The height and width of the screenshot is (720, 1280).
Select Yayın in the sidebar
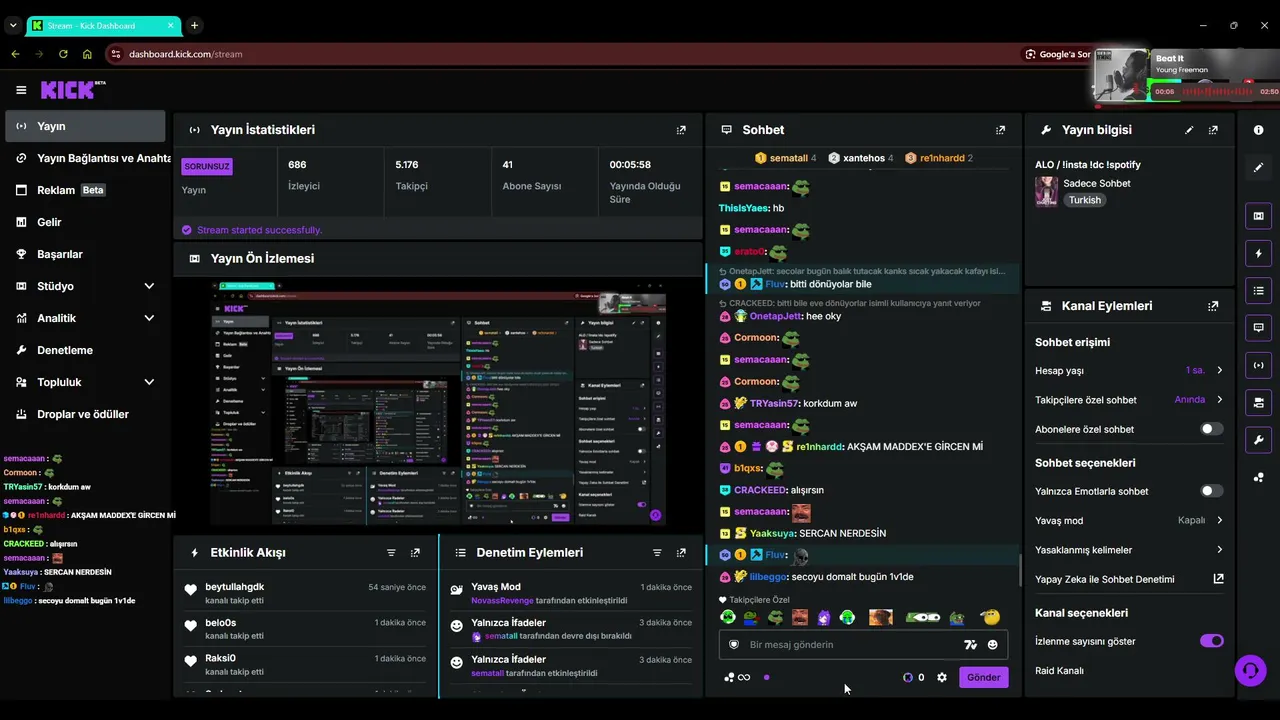click(x=85, y=126)
